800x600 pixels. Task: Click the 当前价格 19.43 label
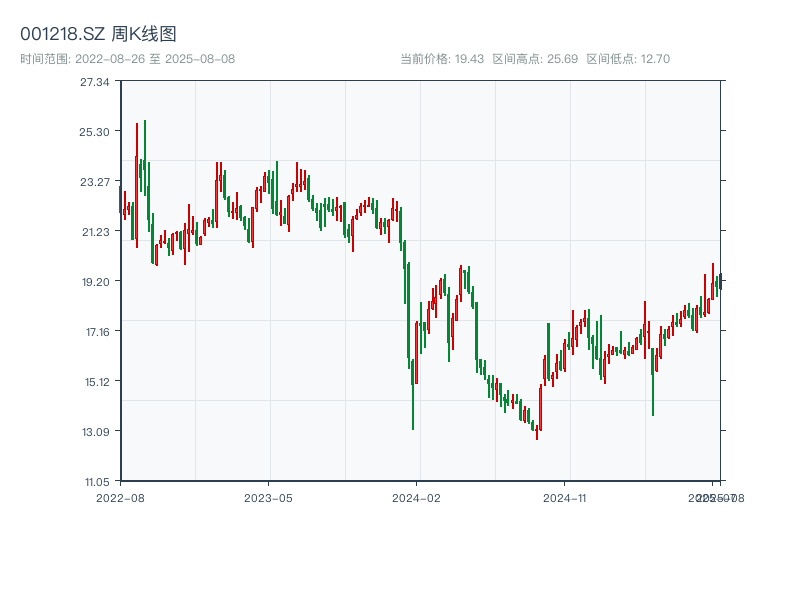tap(442, 59)
